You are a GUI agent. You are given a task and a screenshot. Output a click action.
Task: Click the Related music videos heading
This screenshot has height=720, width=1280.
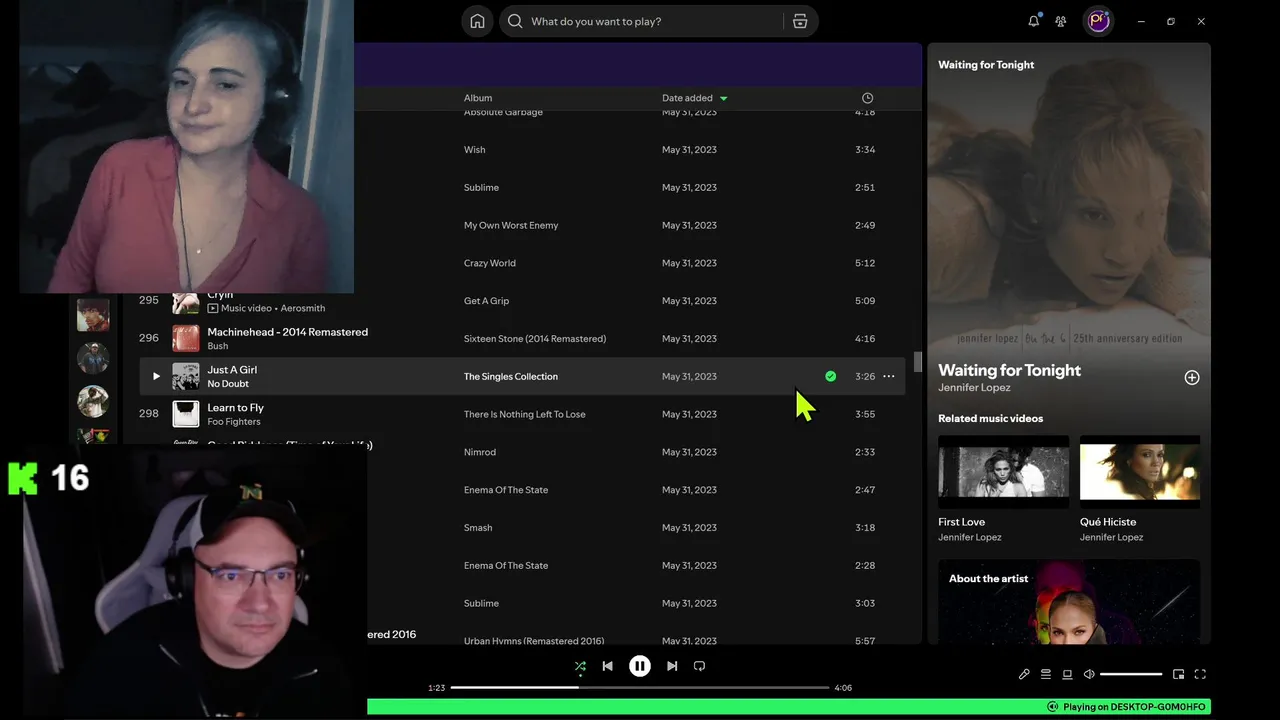click(990, 418)
